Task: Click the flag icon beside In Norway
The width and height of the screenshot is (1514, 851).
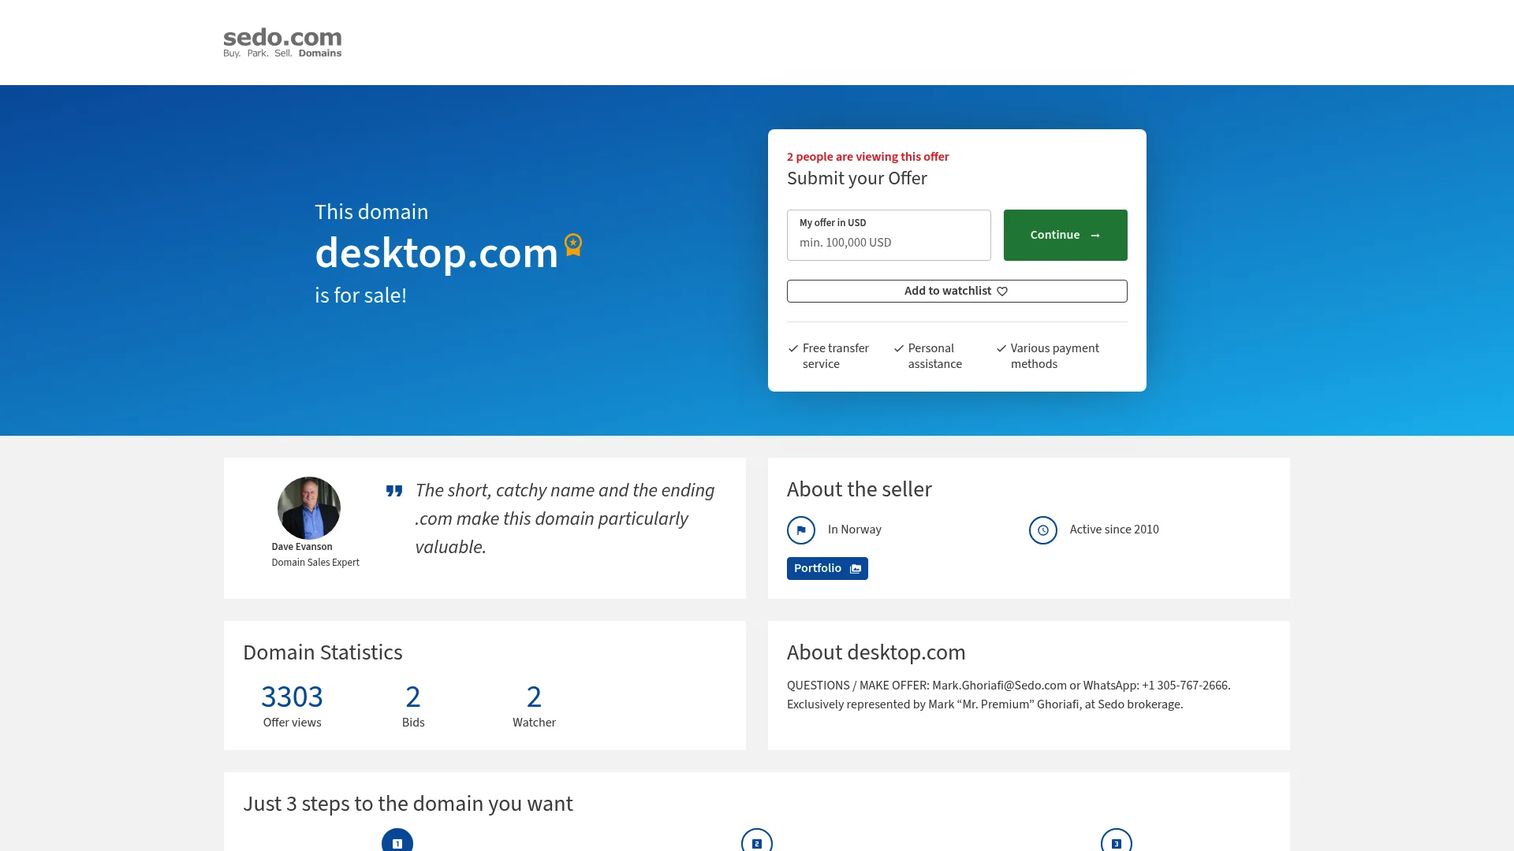Action: 801,530
